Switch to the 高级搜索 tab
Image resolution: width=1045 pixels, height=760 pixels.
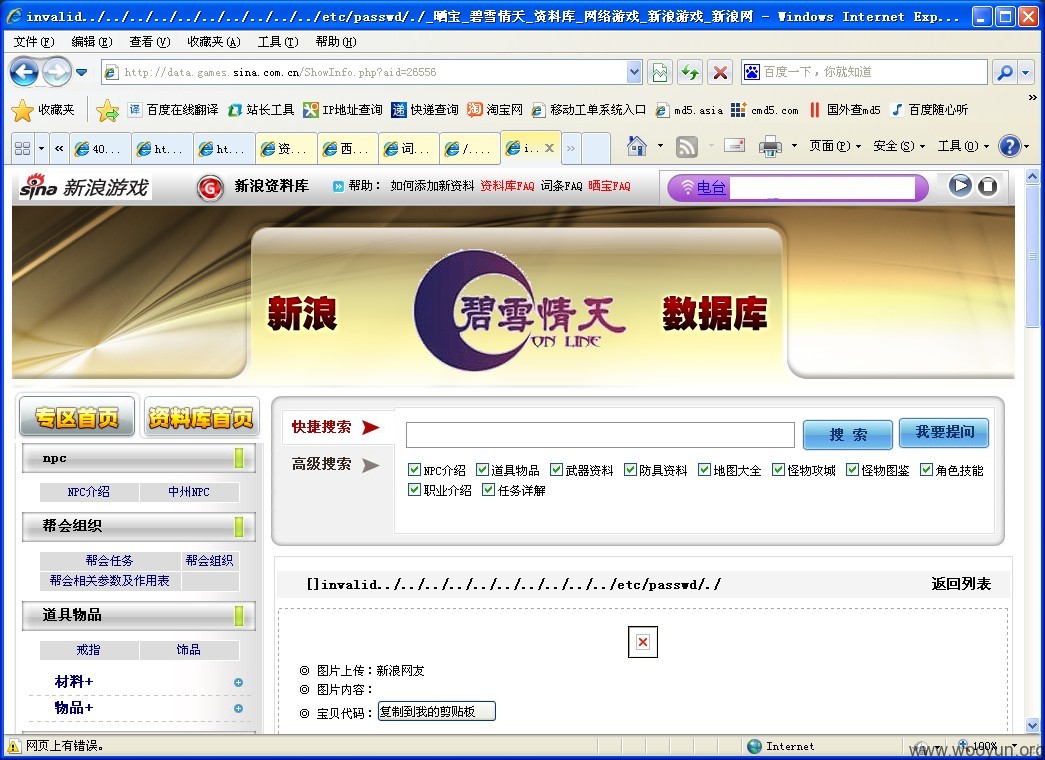click(x=335, y=464)
